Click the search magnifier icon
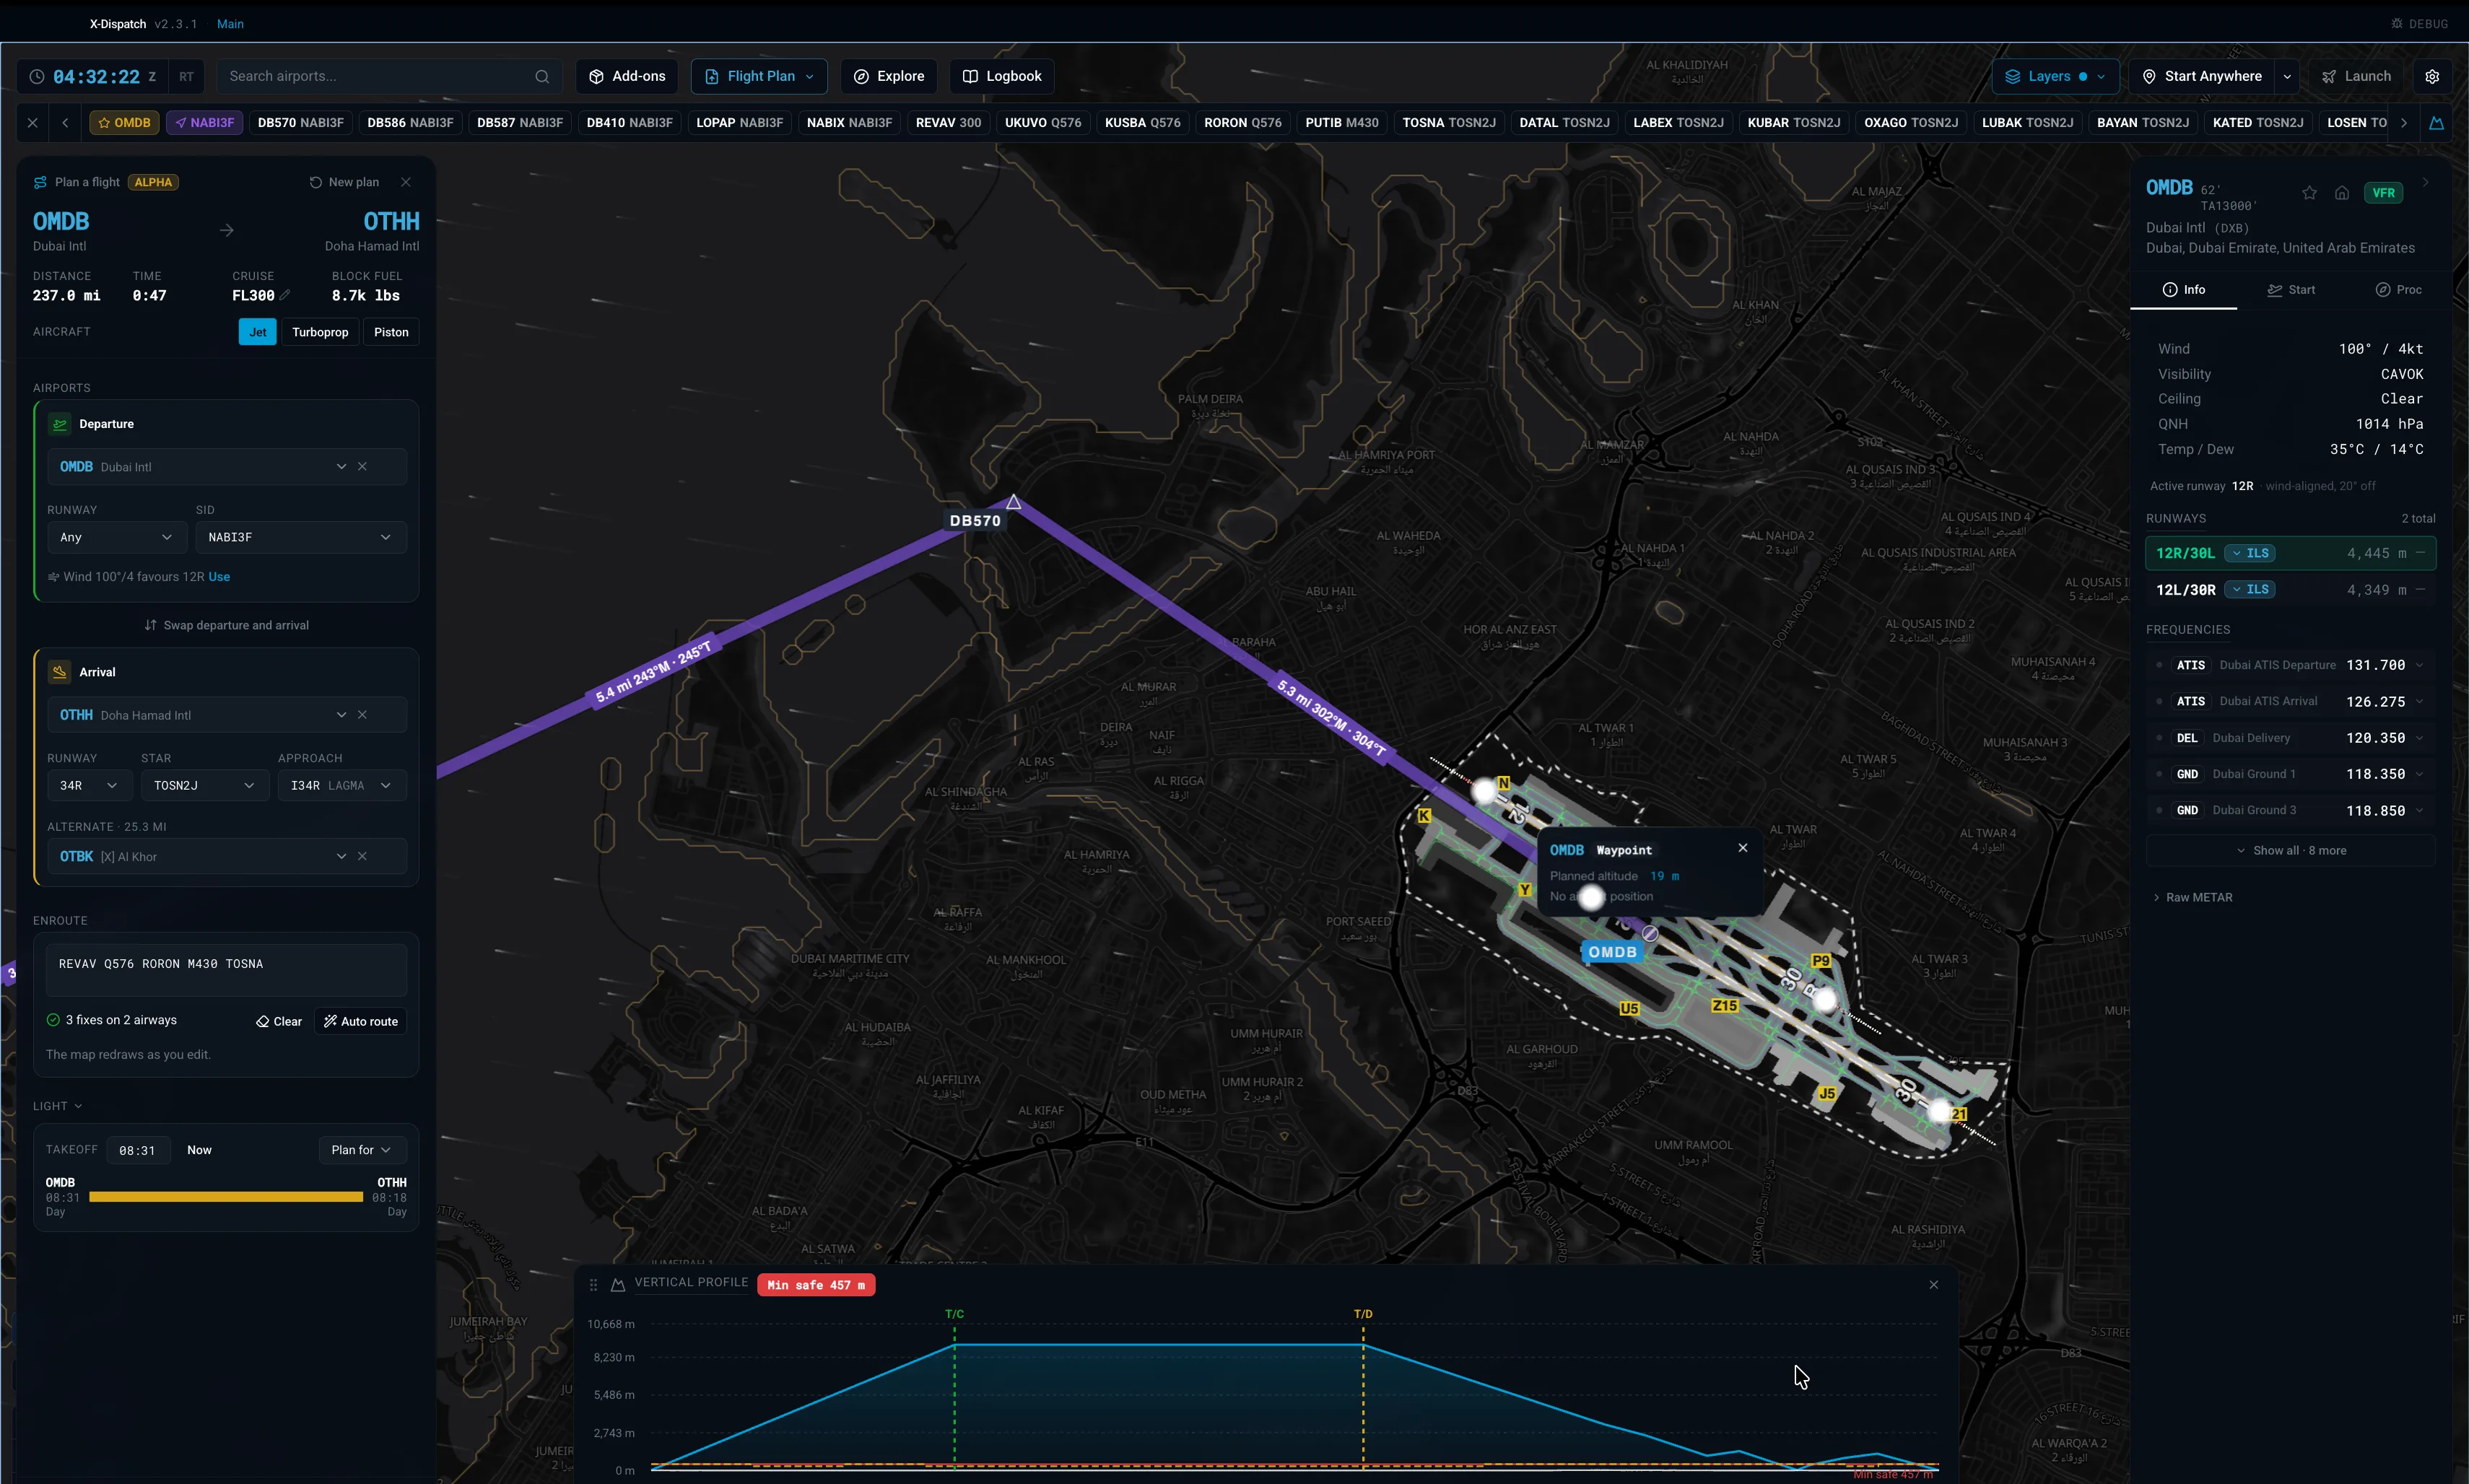 [542, 76]
